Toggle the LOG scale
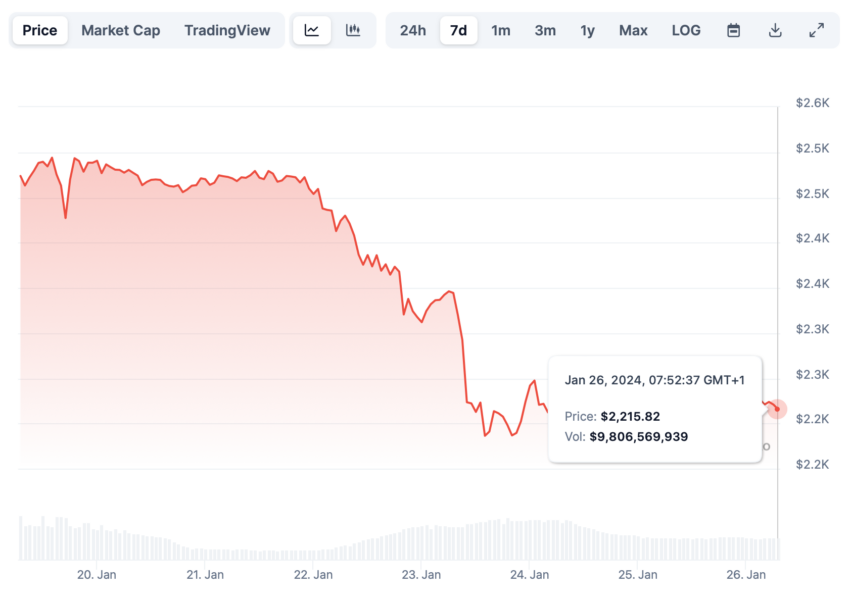Screen dimensions: 850x601 point(686,30)
